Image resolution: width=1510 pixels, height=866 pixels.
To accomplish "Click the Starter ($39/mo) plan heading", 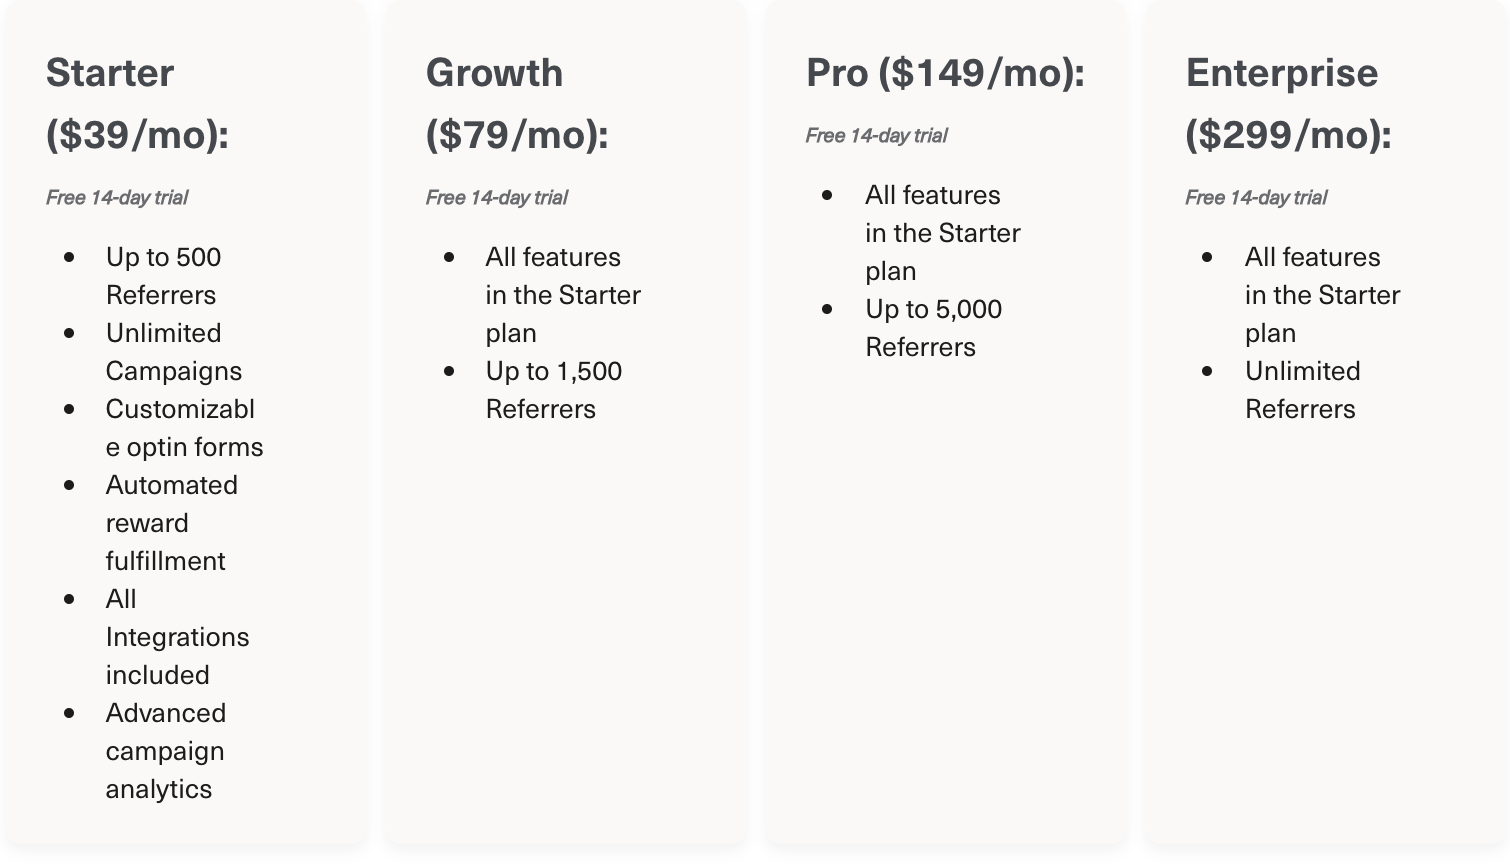I will click(x=137, y=103).
